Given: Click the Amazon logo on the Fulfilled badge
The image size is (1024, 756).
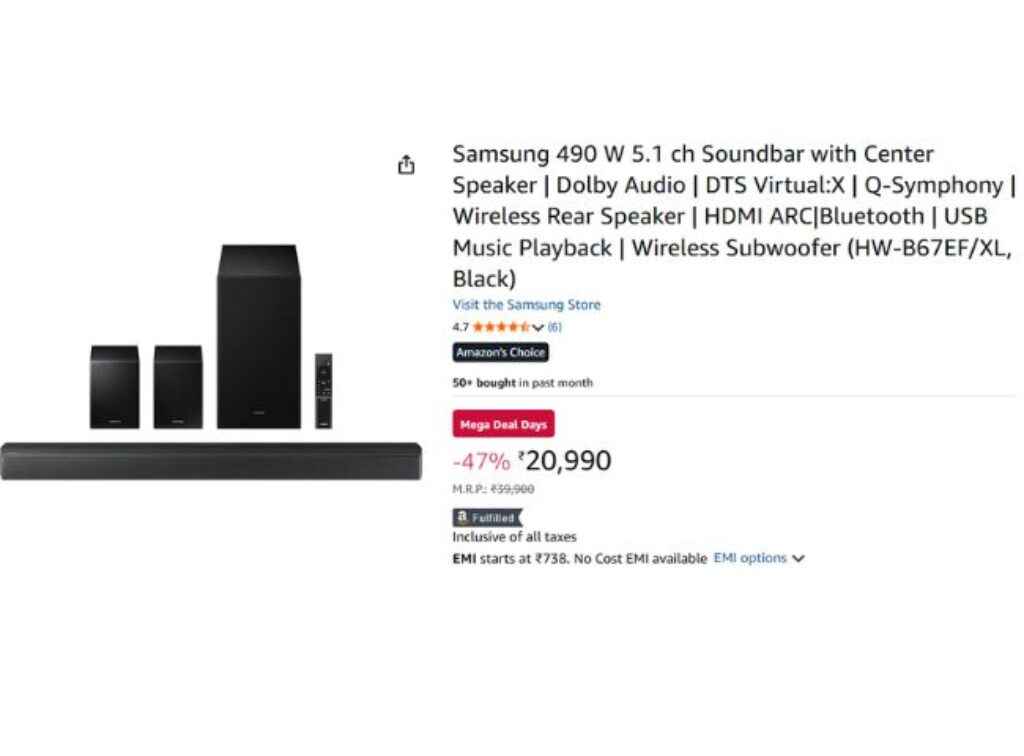Looking at the screenshot, I should pyautogui.click(x=462, y=517).
